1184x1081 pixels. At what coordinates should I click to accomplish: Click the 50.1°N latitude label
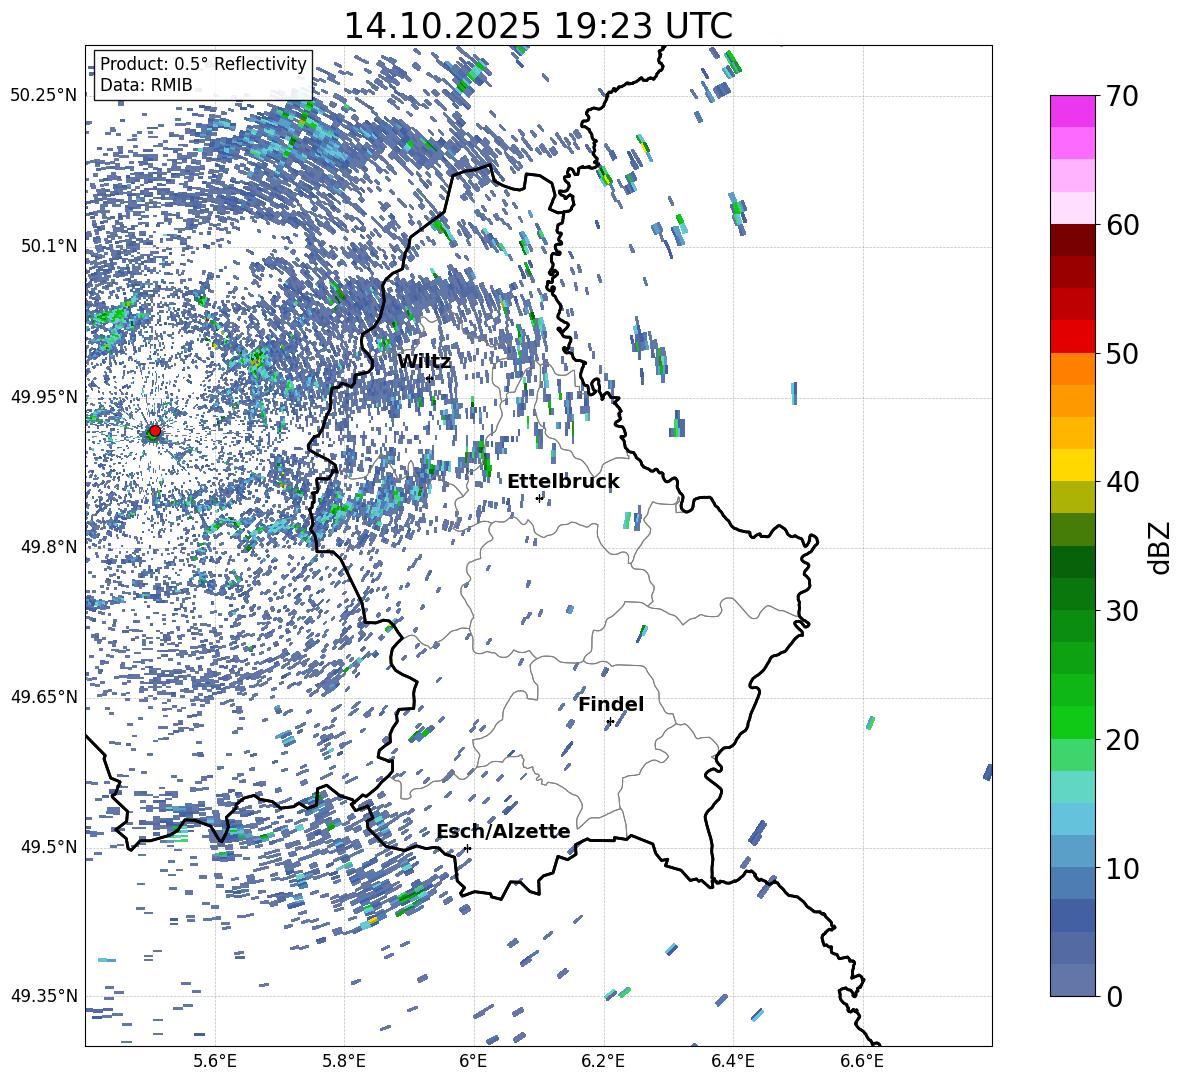(x=48, y=246)
